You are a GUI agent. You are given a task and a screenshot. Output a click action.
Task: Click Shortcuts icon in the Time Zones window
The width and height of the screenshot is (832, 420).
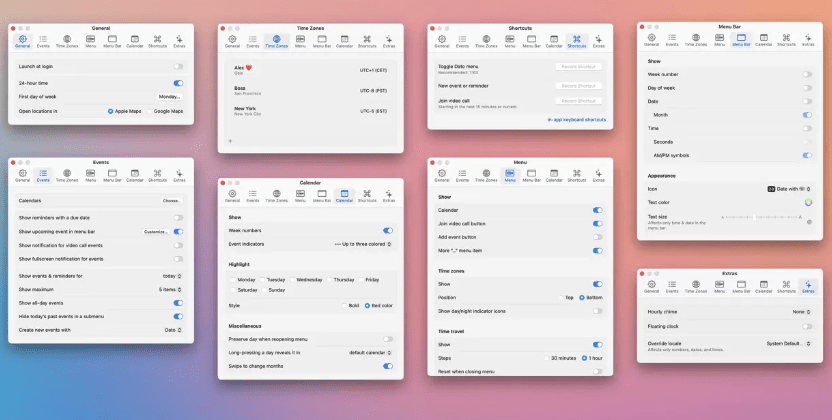point(367,41)
